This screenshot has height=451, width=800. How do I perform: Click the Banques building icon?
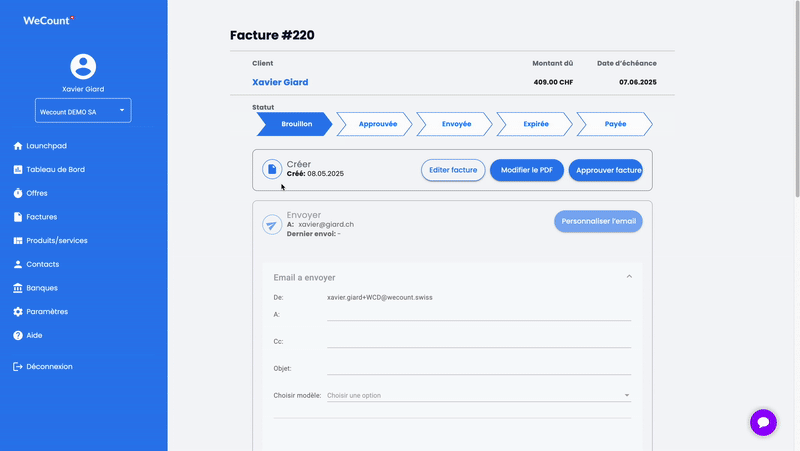click(18, 288)
